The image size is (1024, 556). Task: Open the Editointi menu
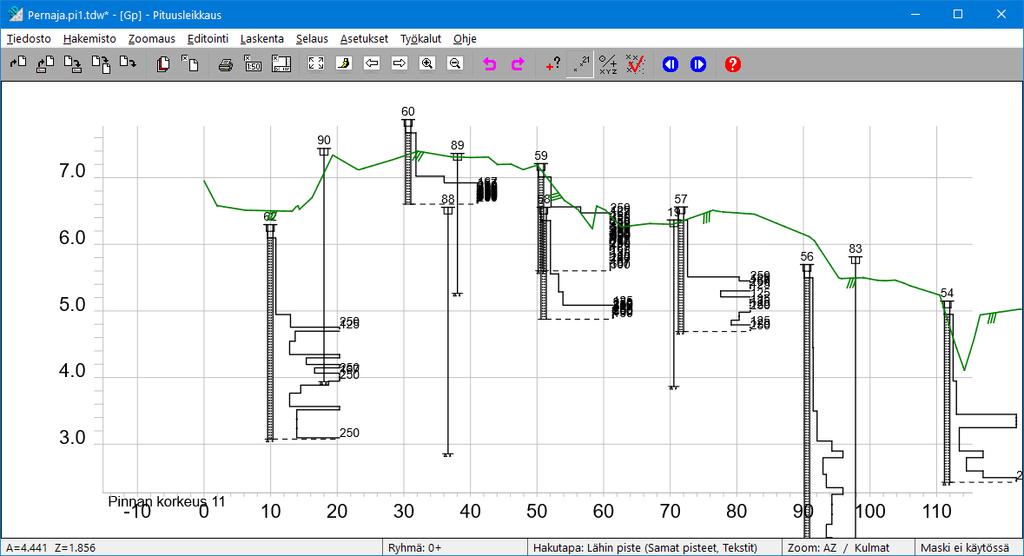pyautogui.click(x=208, y=39)
